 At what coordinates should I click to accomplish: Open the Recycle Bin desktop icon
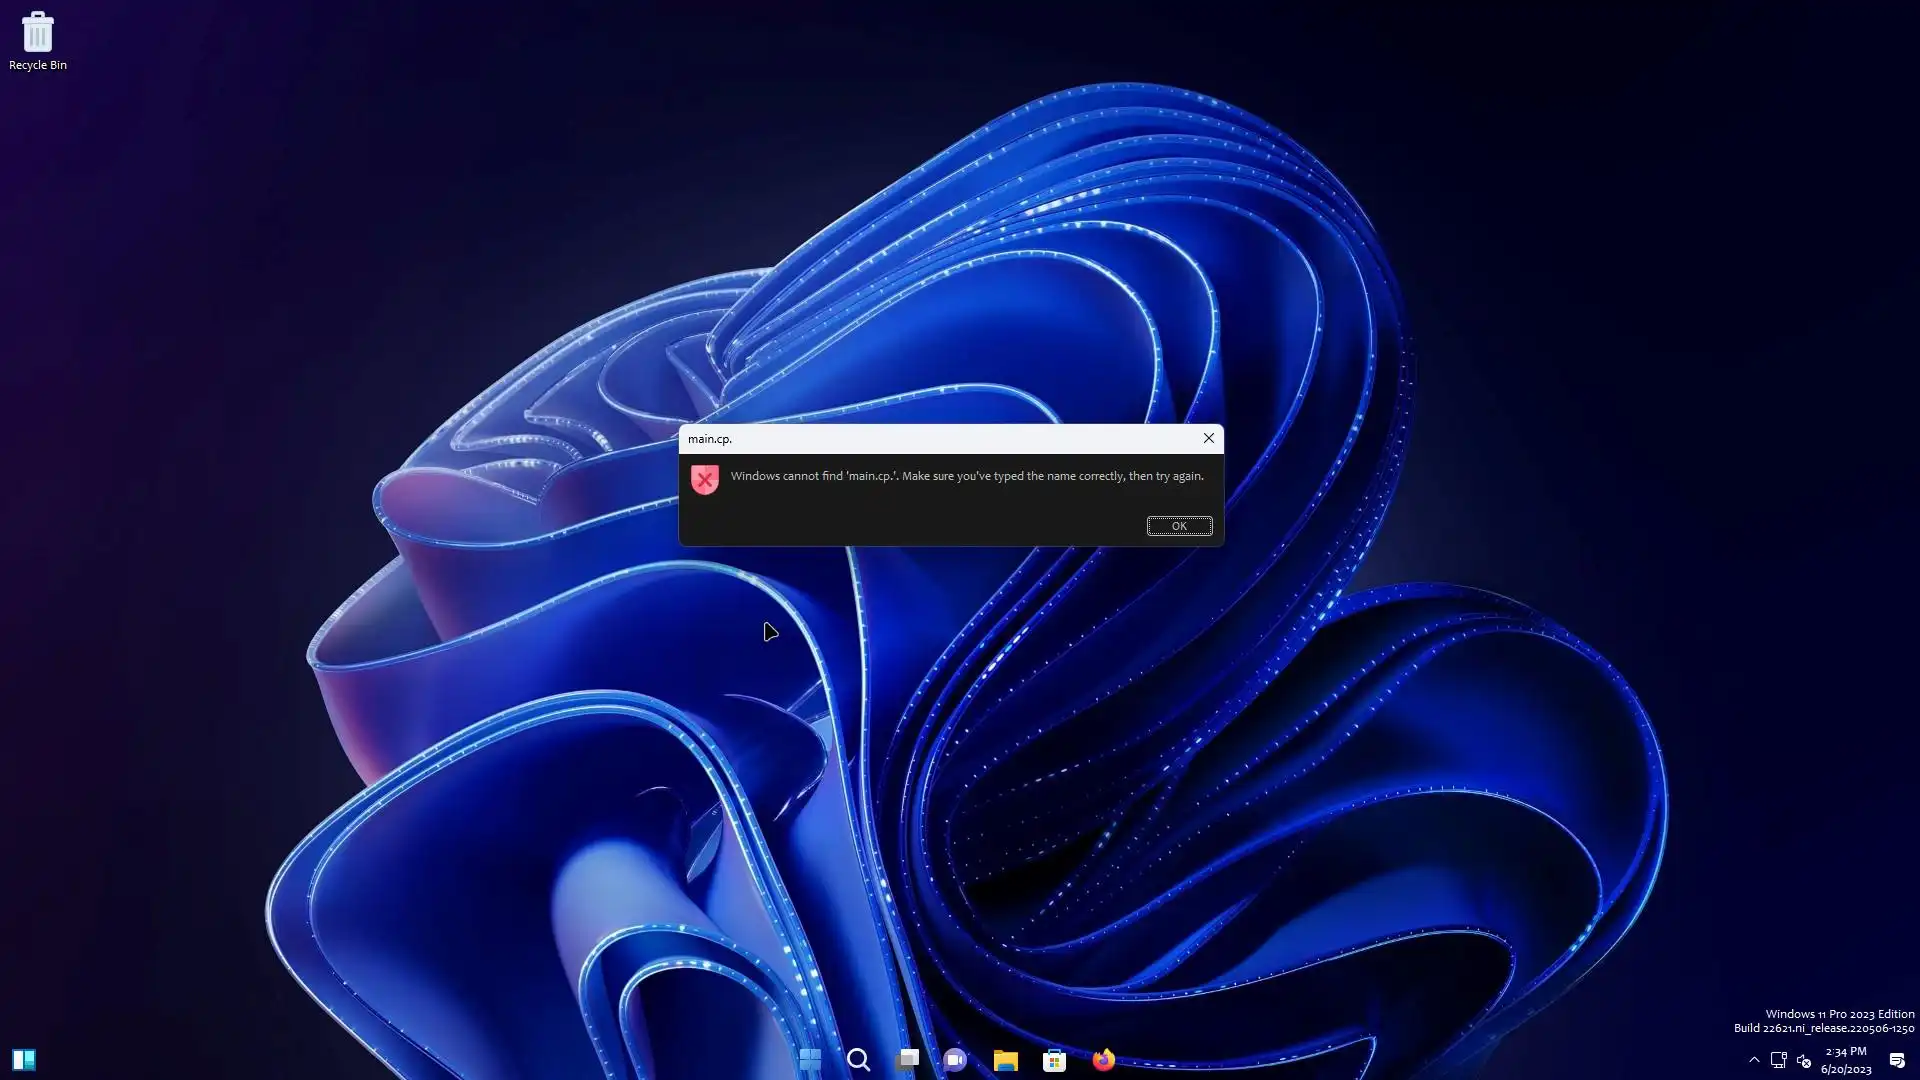37,40
